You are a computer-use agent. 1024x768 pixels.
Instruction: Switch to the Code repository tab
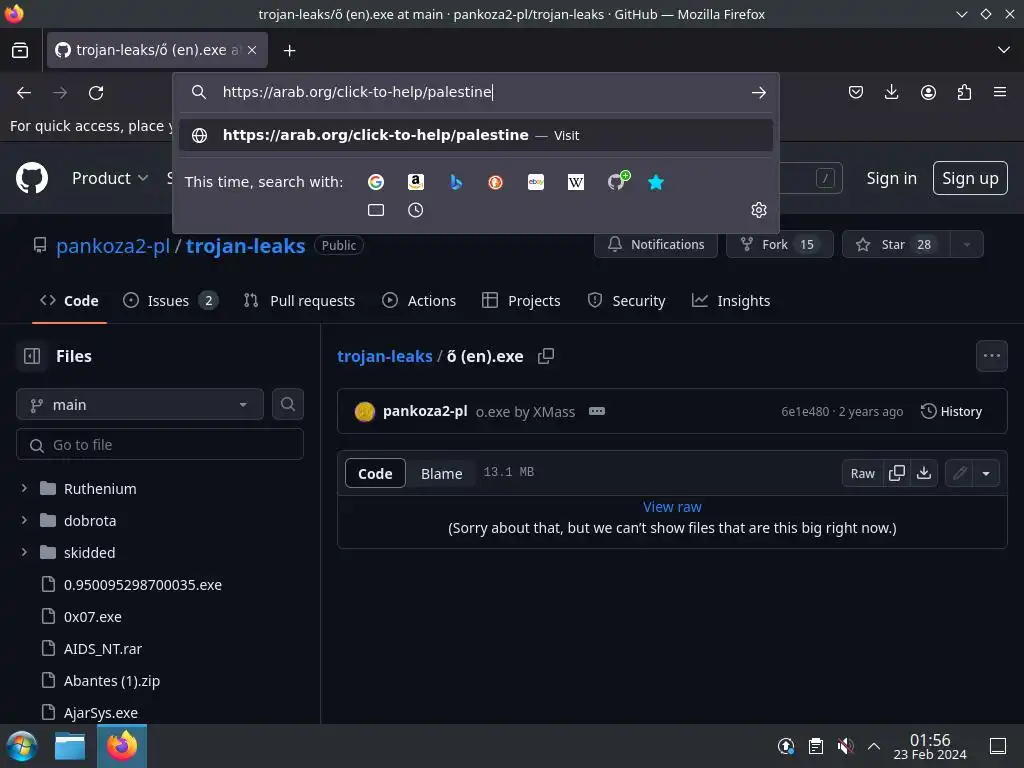click(69, 301)
